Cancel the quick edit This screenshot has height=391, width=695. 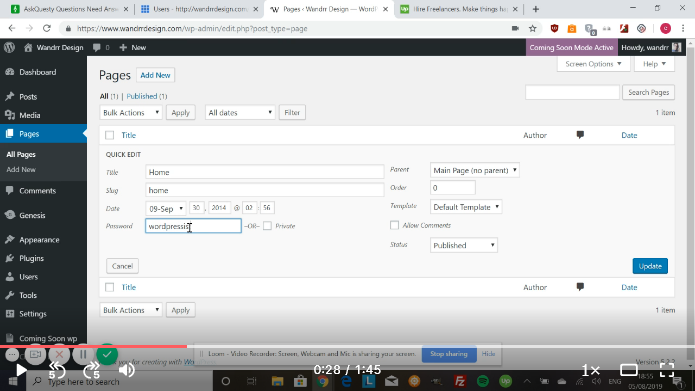tap(122, 266)
